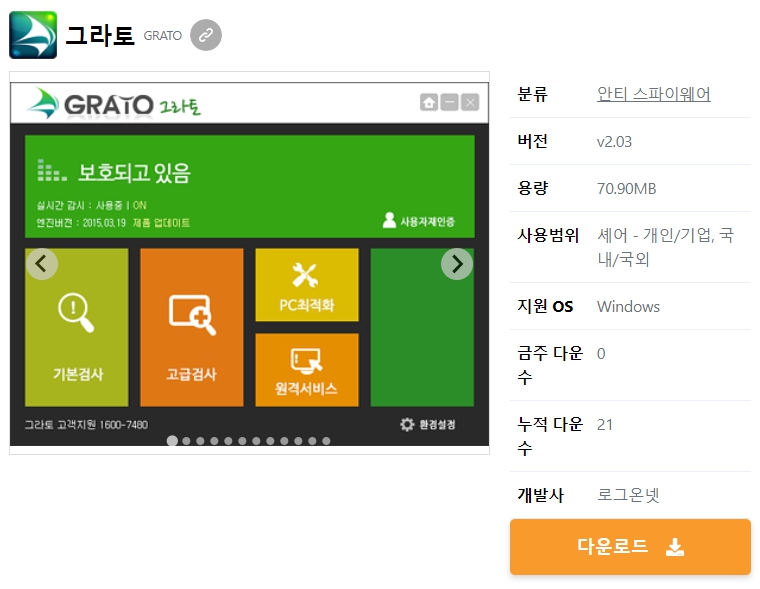
Task: Jump to the last carousel dot
Action: 326,441
